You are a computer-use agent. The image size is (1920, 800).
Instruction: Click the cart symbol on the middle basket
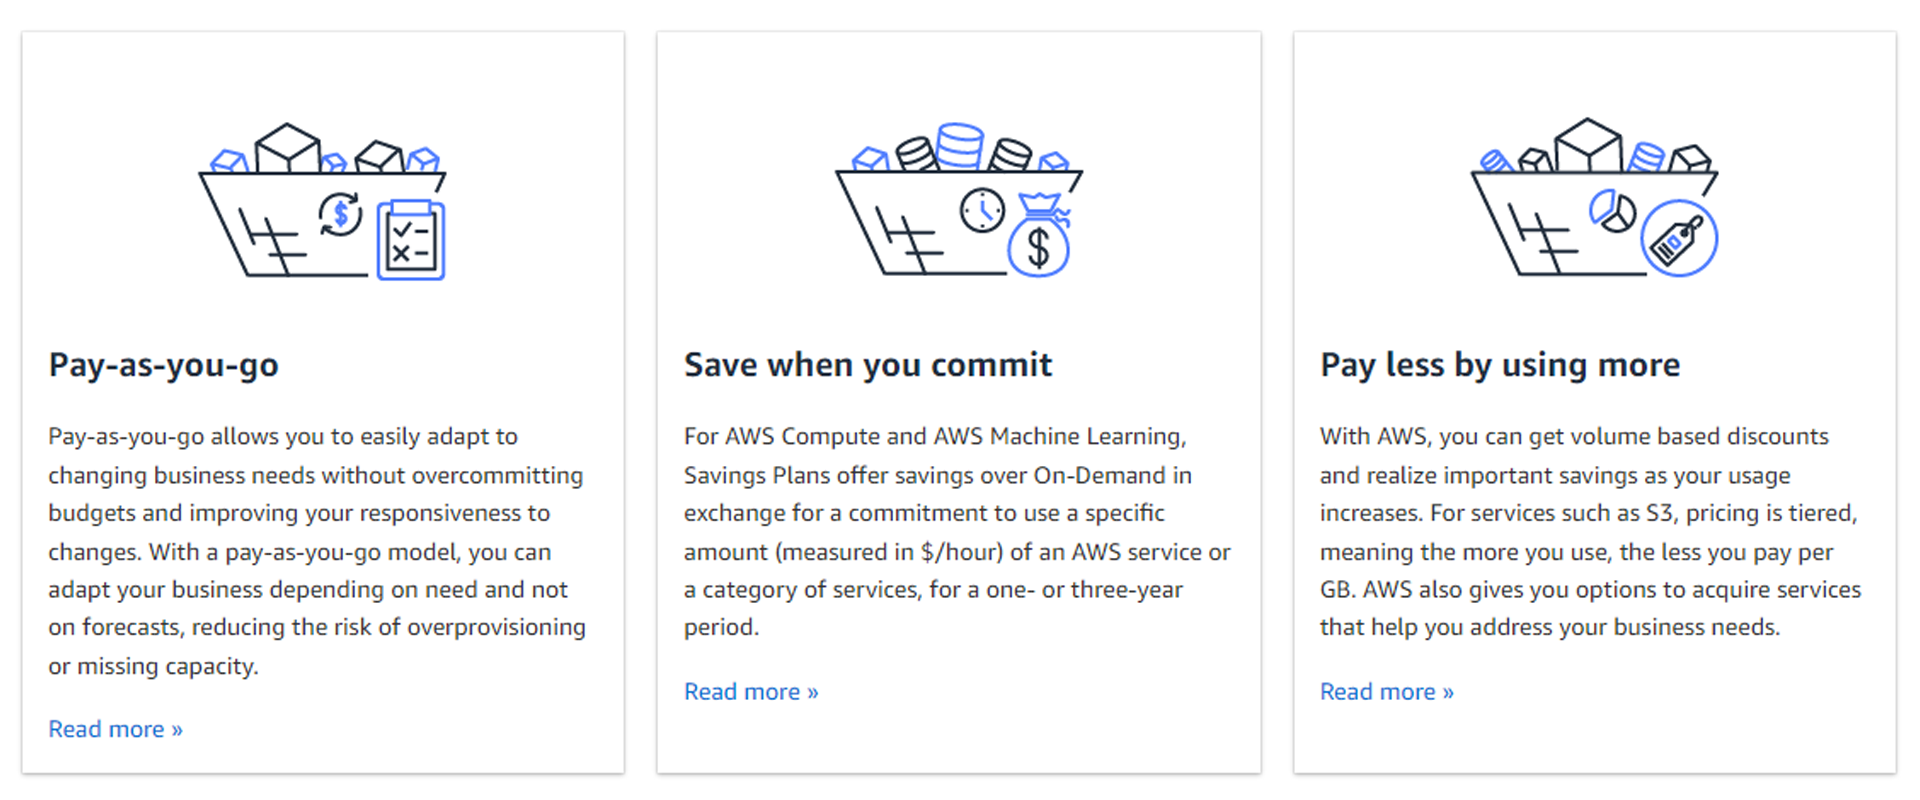906,241
